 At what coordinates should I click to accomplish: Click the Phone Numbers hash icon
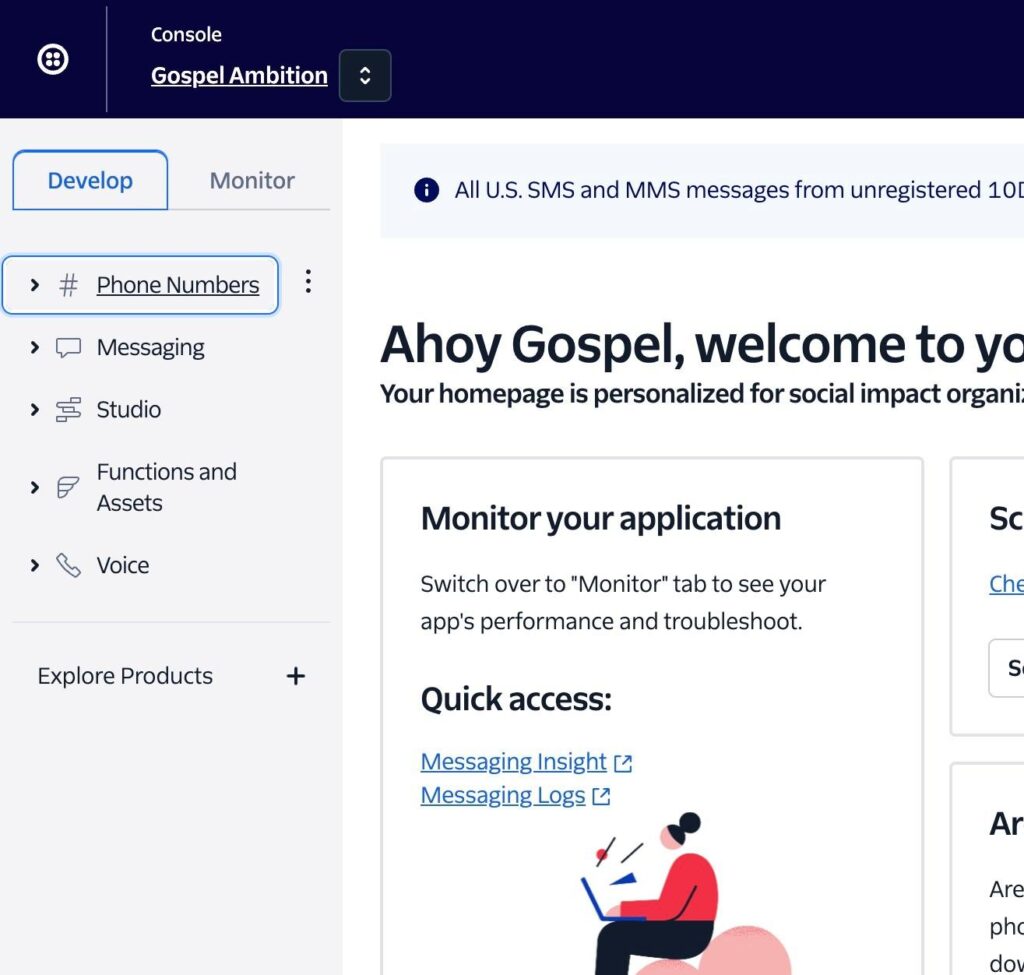pyautogui.click(x=68, y=286)
